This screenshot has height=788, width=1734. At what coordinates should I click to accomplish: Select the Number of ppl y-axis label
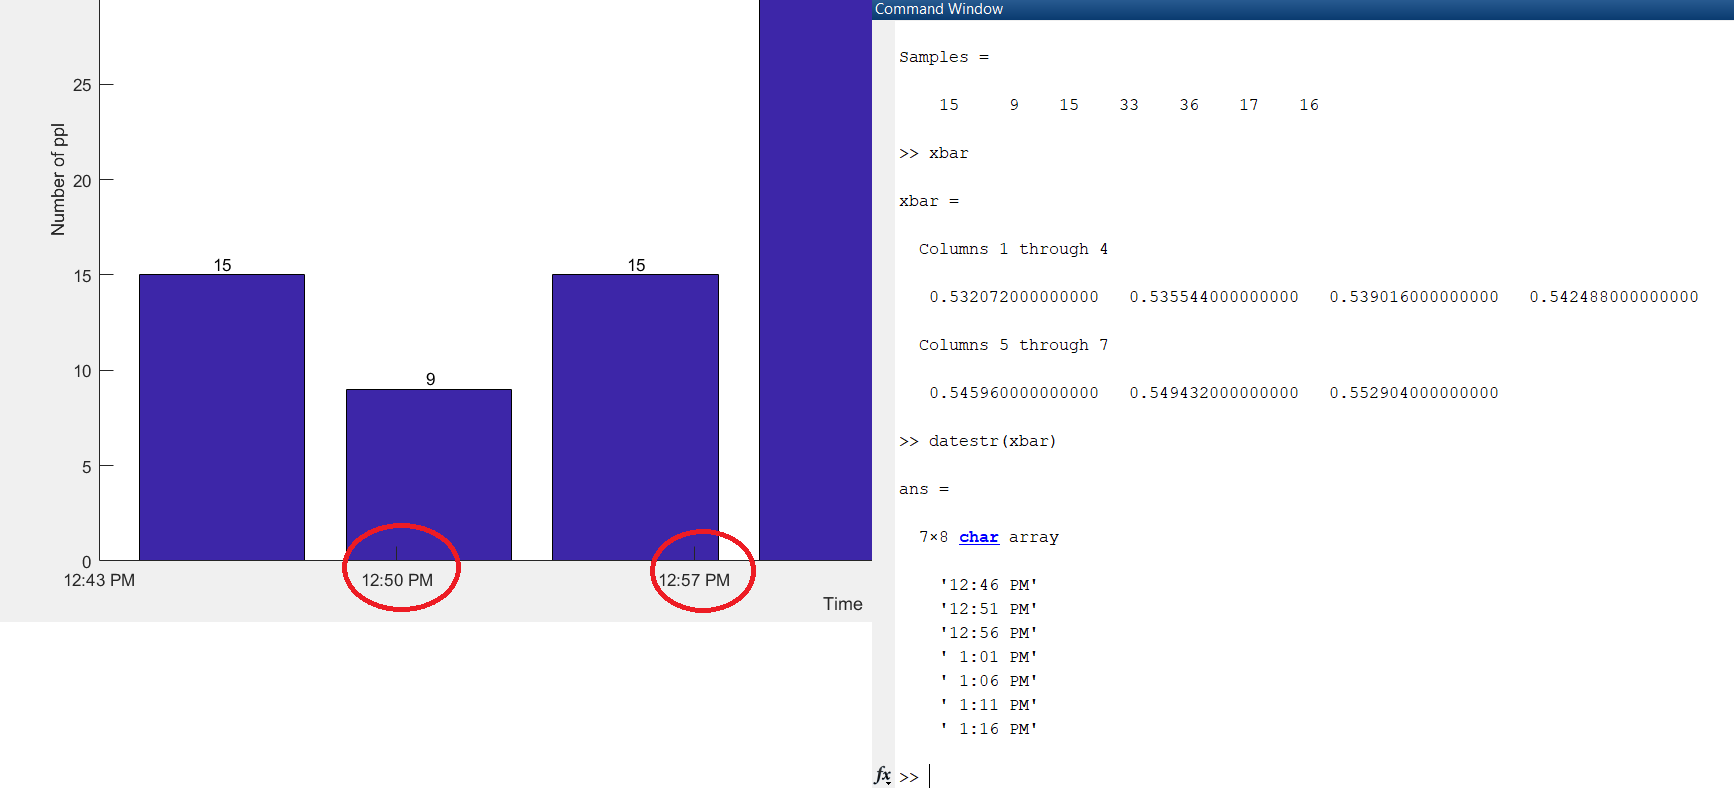click(x=58, y=180)
